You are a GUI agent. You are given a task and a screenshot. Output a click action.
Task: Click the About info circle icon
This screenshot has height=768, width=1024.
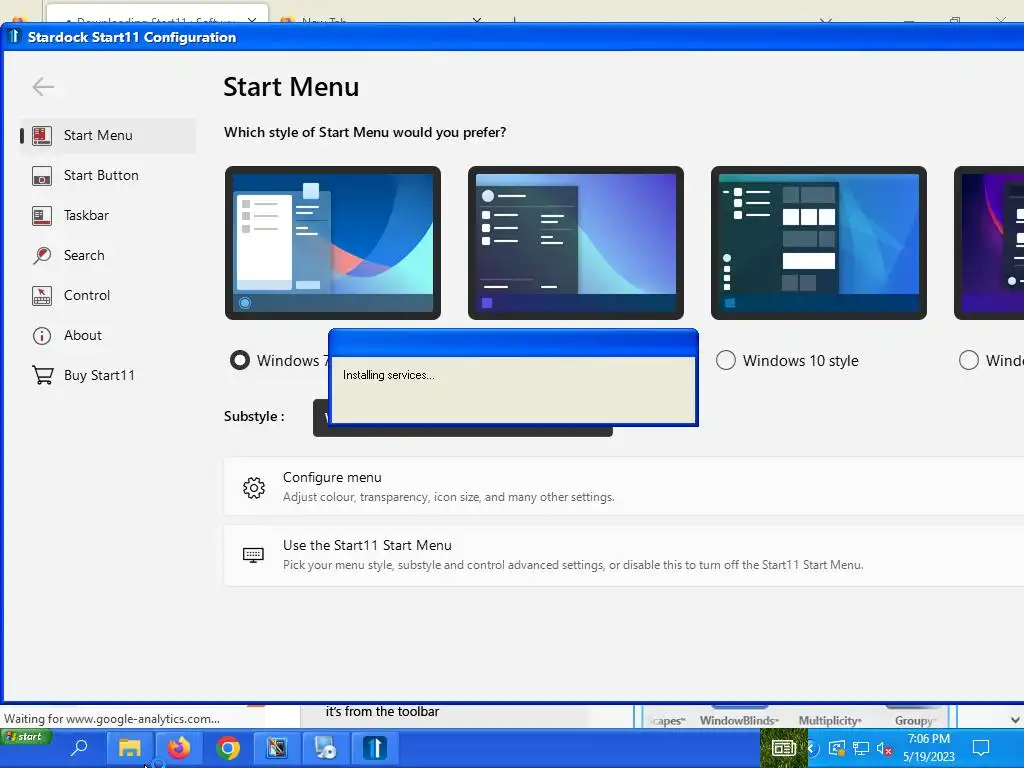(x=42, y=336)
